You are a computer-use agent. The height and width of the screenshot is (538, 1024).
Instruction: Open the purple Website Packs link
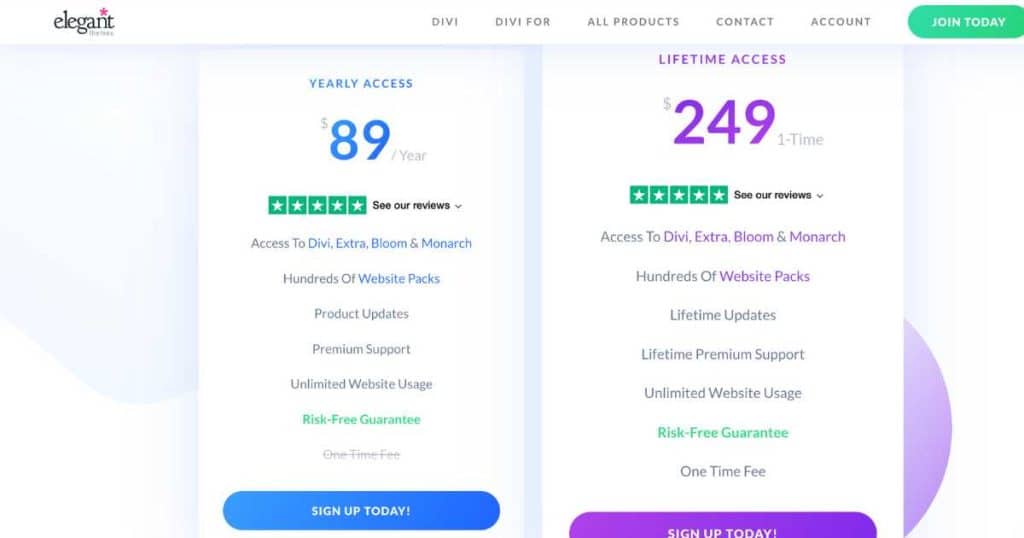(764, 276)
